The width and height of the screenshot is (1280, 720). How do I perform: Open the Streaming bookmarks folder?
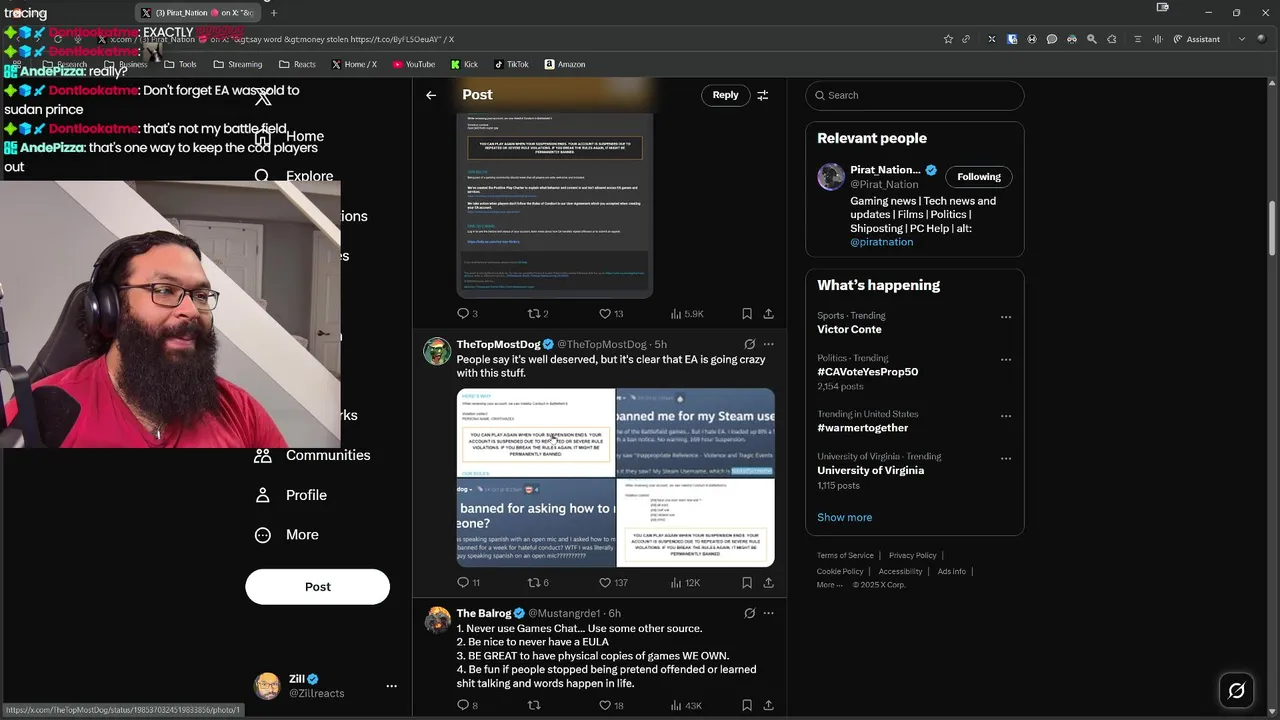238,64
